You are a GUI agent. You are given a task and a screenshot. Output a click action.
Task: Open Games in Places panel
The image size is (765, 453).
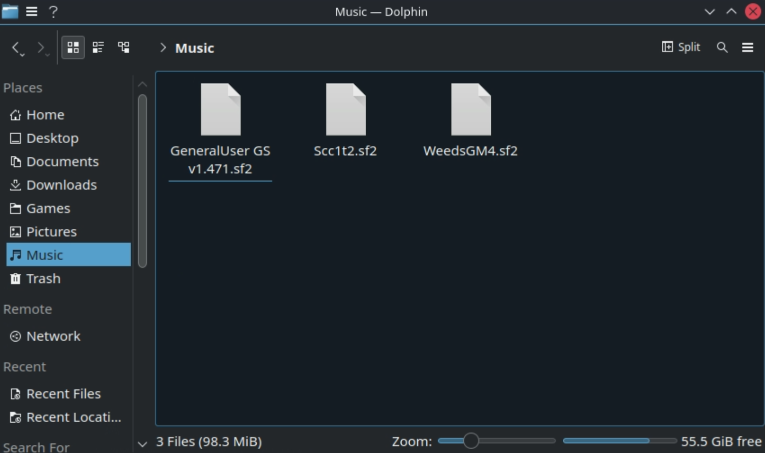point(68,208)
